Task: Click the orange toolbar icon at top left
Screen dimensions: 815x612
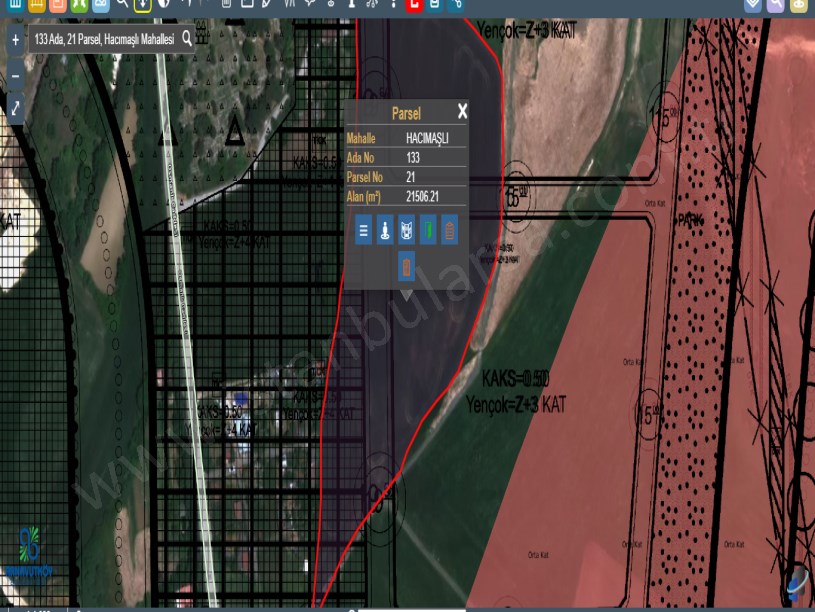Action: tap(58, 4)
